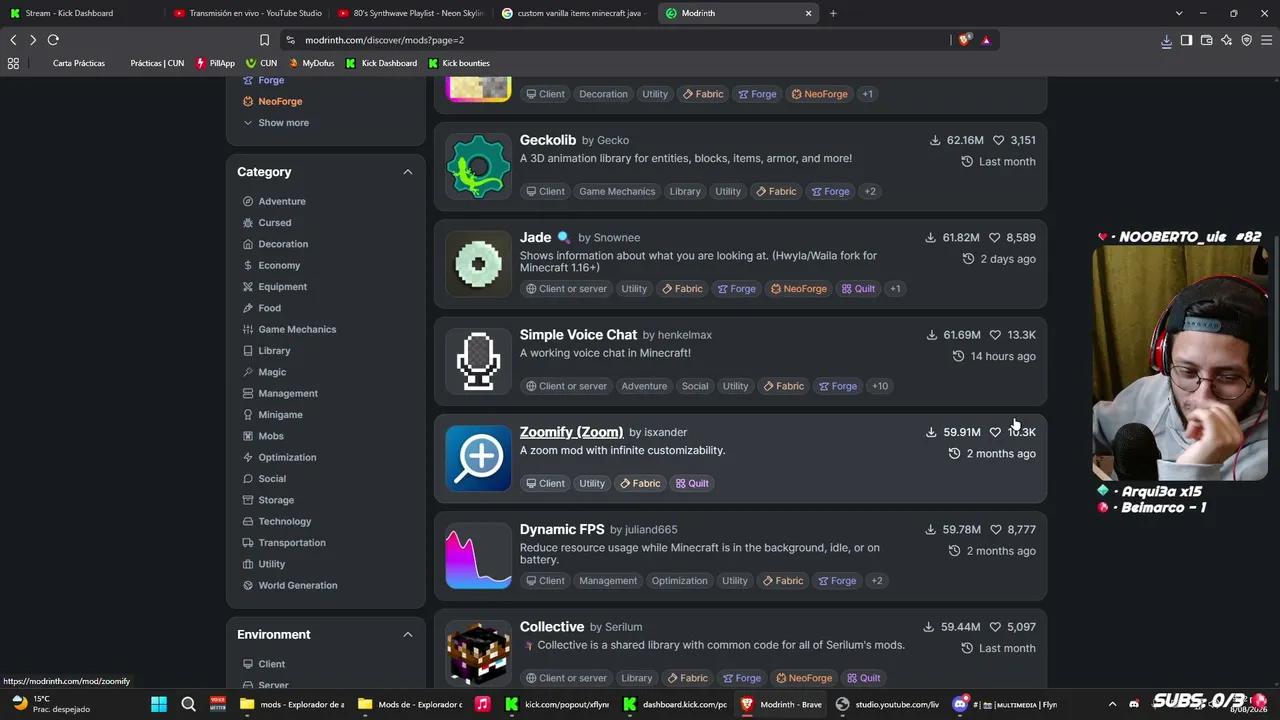
Task: Expand the loader list with Show more
Action: pyautogui.click(x=276, y=123)
